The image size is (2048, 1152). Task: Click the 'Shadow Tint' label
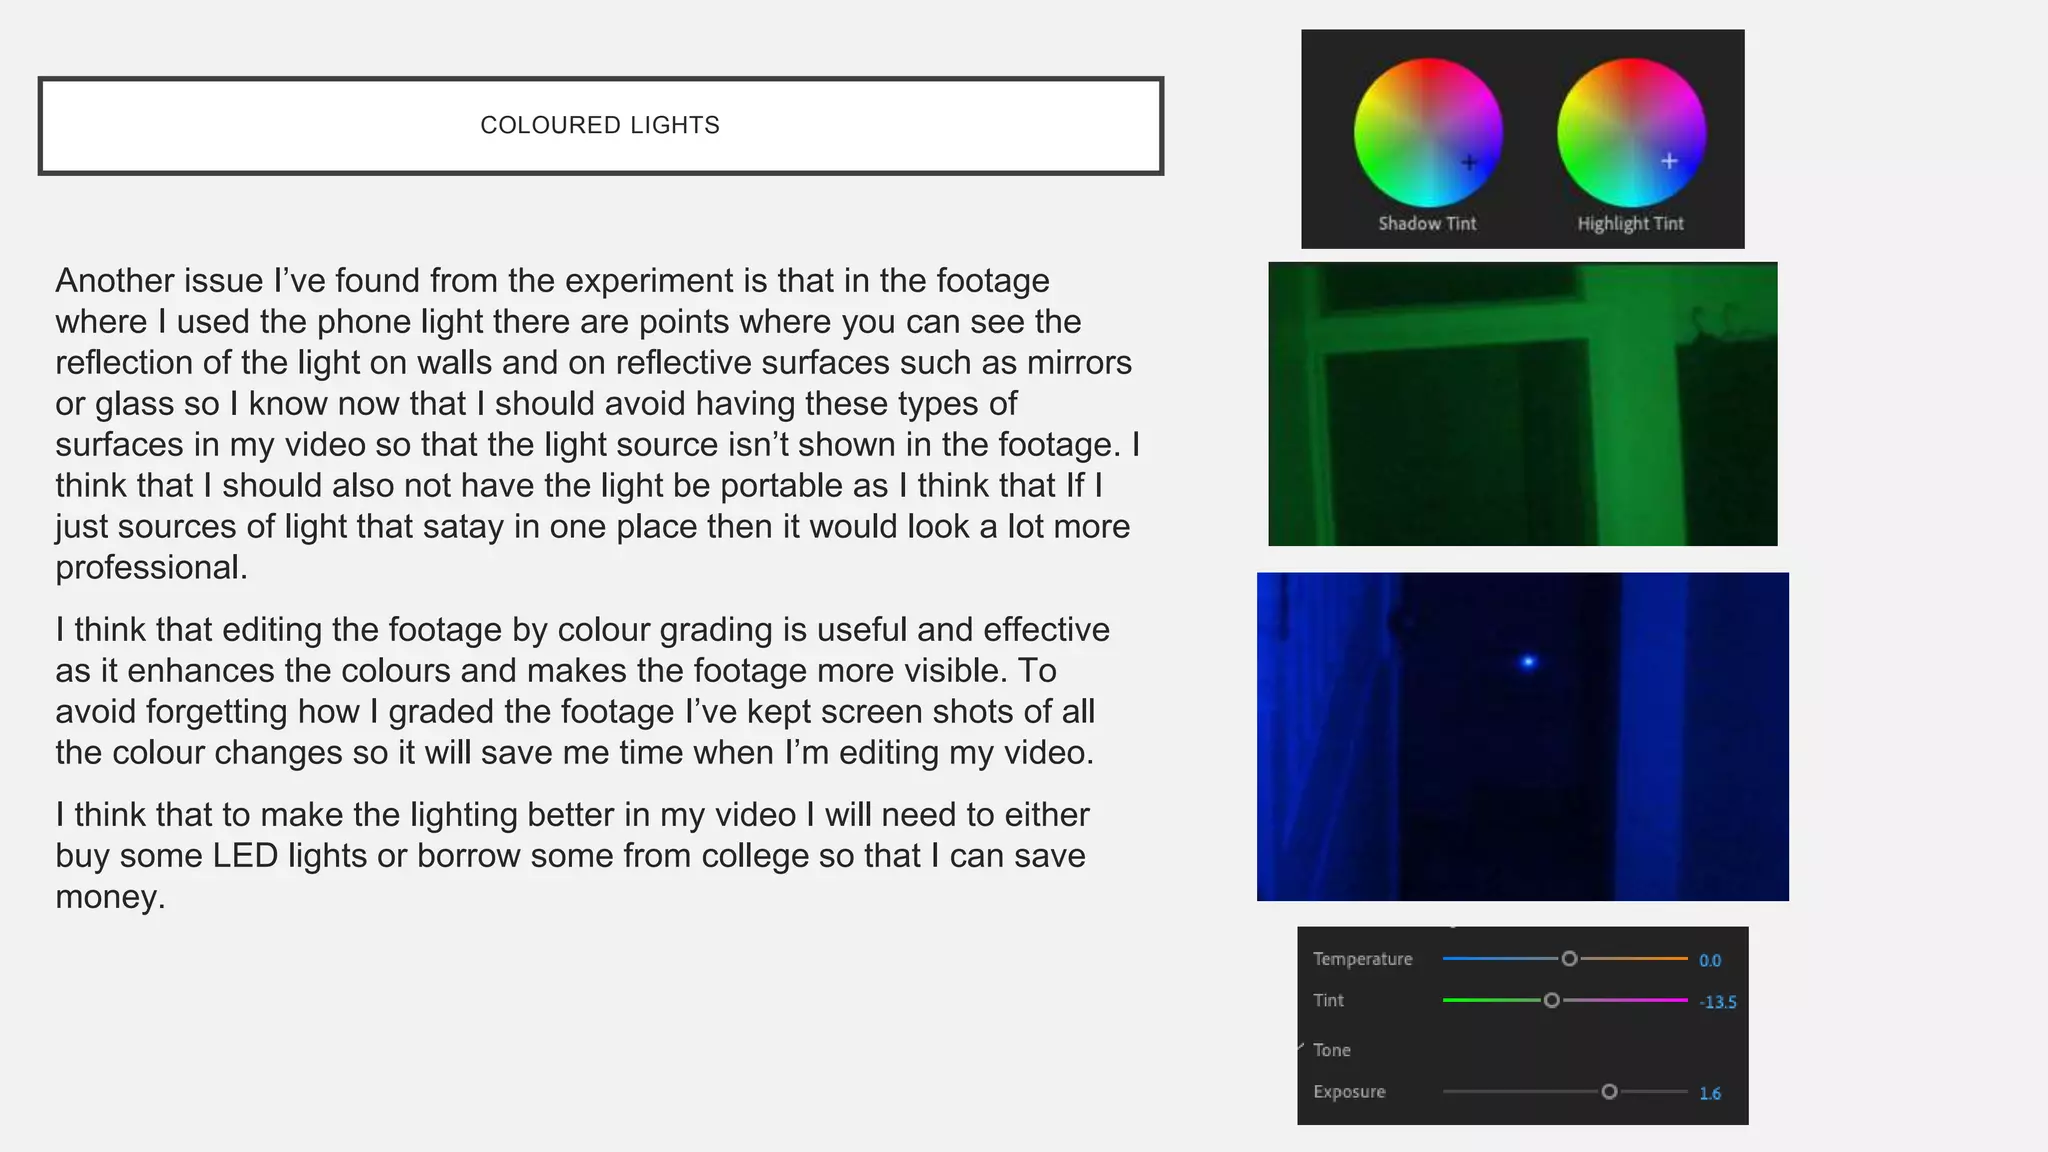(1427, 224)
